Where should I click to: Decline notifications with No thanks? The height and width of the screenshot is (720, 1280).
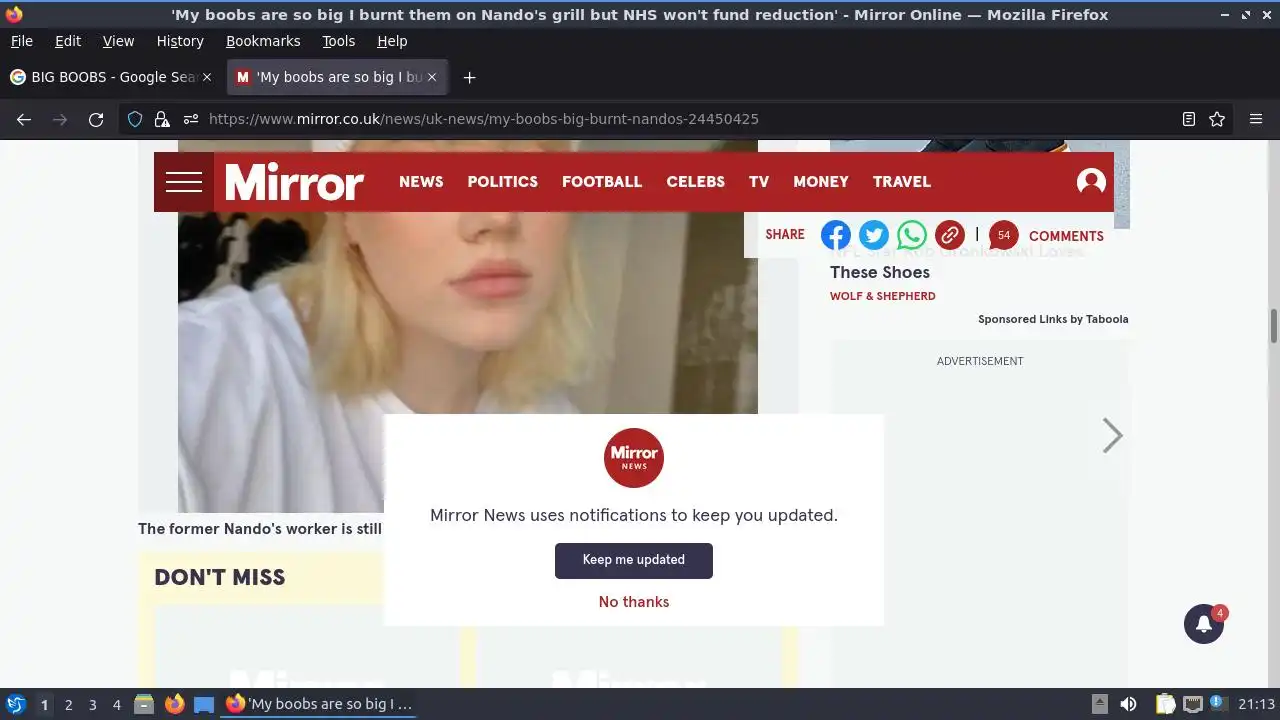tap(634, 602)
